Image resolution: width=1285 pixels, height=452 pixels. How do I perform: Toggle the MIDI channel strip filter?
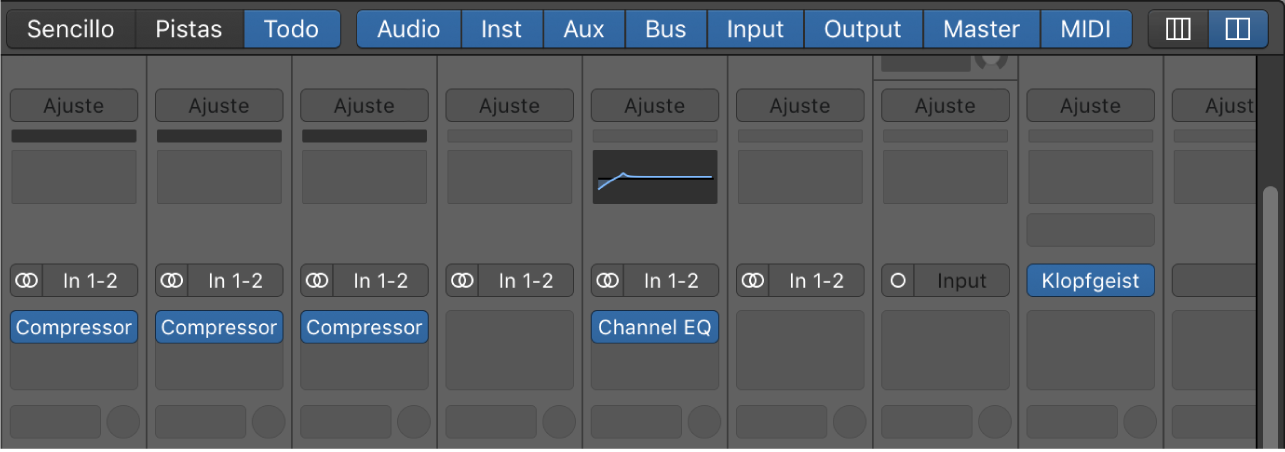[1086, 29]
